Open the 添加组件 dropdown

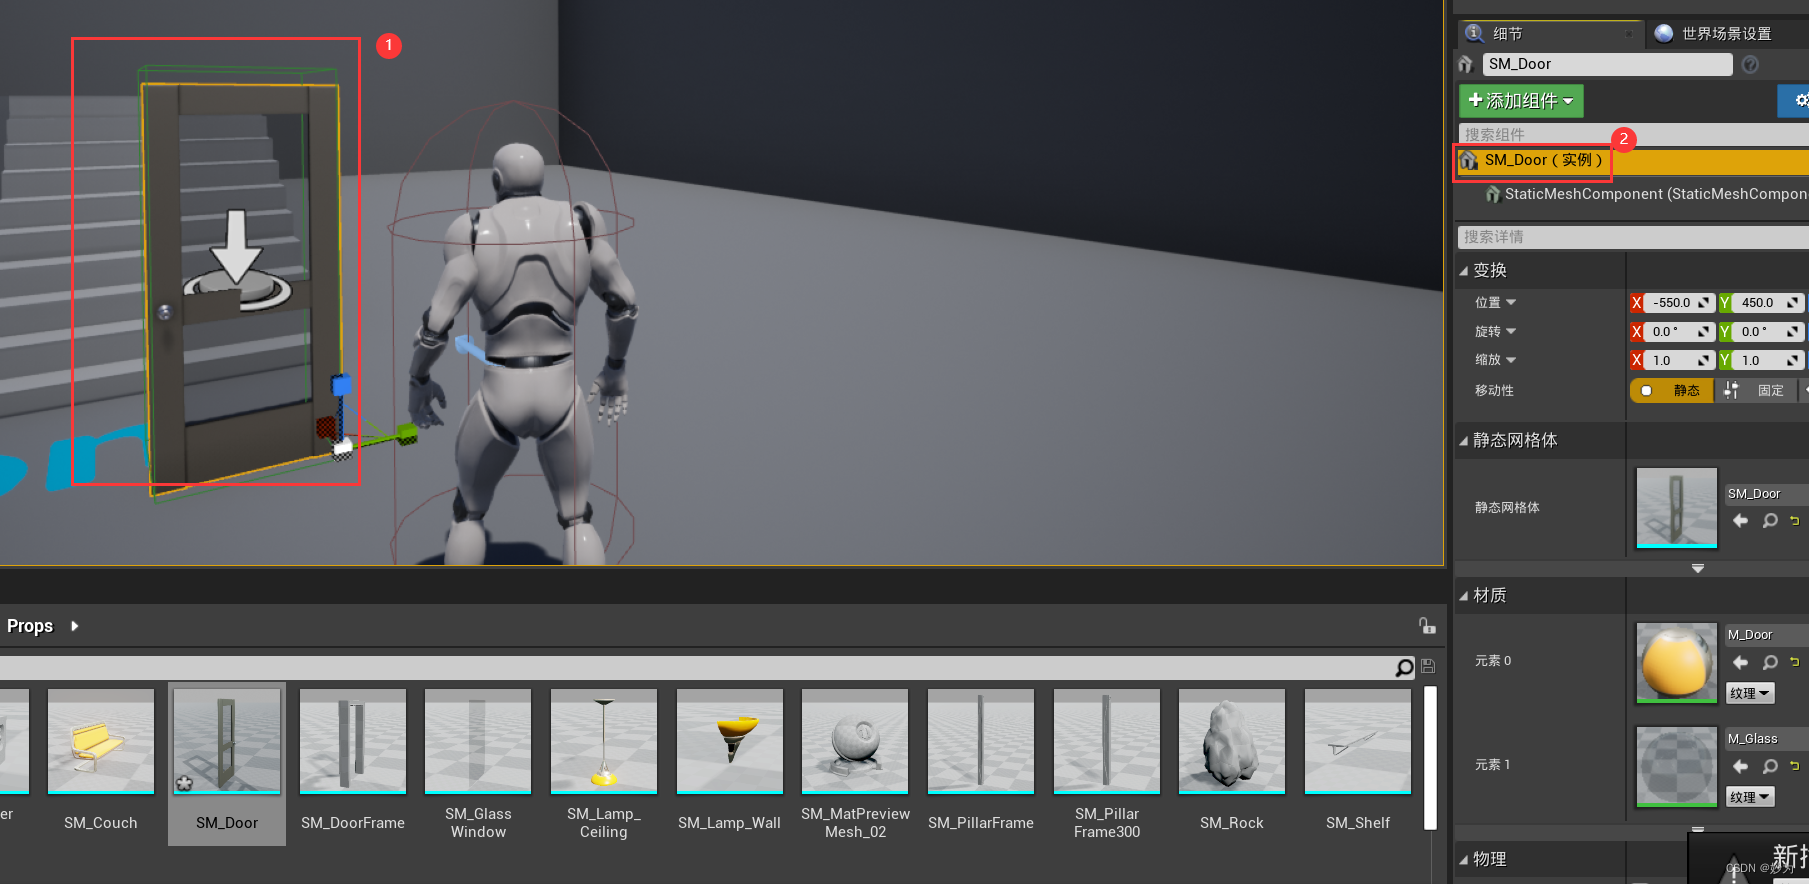1521,101
